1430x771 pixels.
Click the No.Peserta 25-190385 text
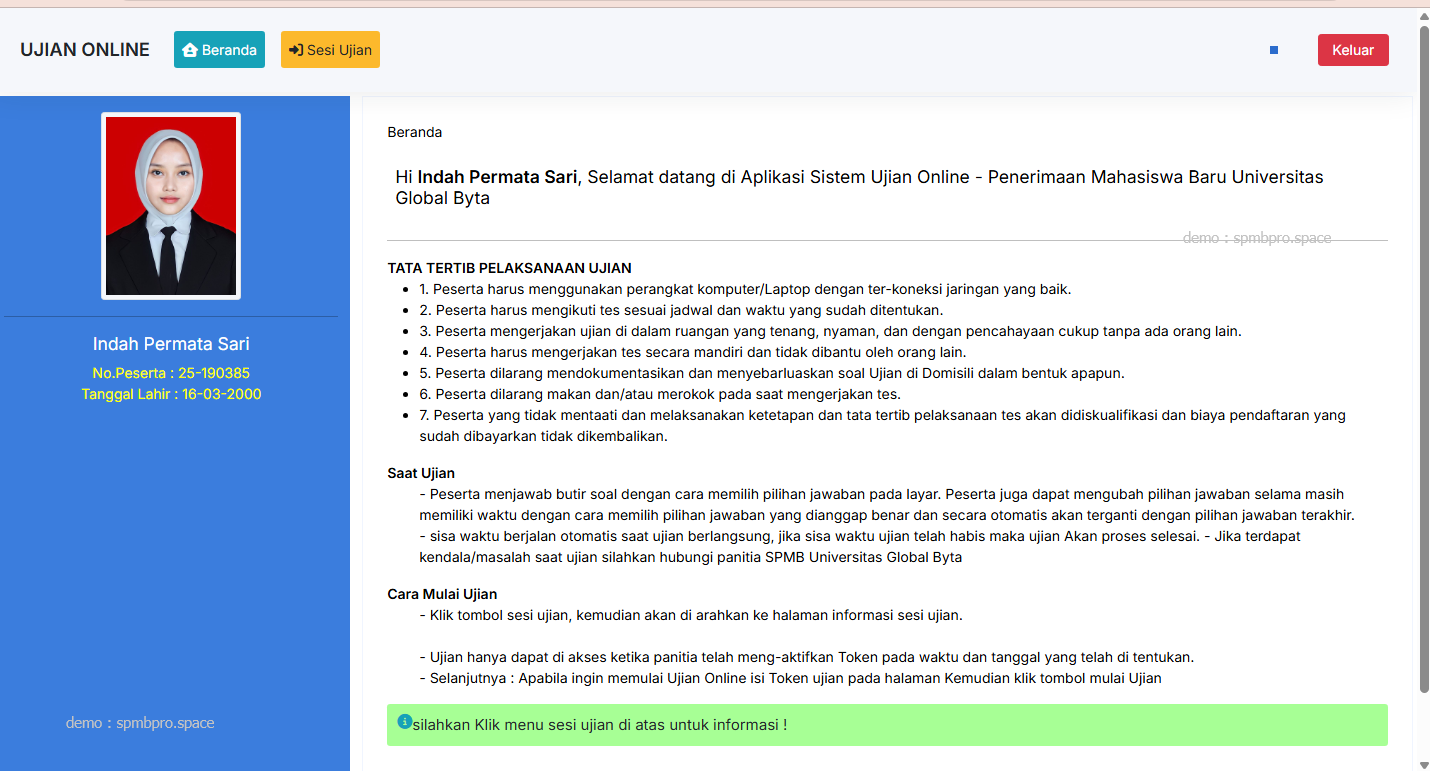pos(171,373)
